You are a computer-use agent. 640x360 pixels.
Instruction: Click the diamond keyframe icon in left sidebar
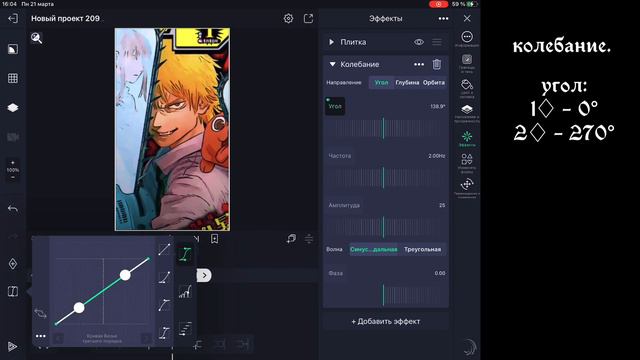13,264
